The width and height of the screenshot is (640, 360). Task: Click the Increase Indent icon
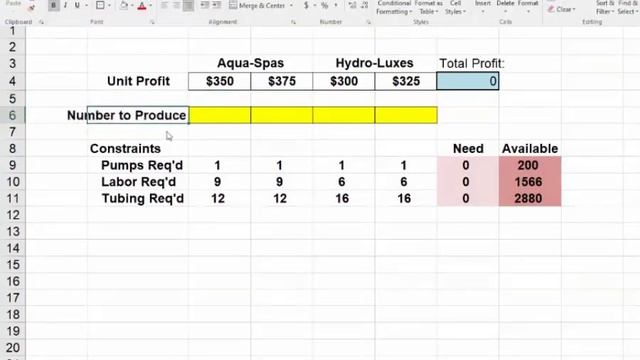(x=217, y=5)
